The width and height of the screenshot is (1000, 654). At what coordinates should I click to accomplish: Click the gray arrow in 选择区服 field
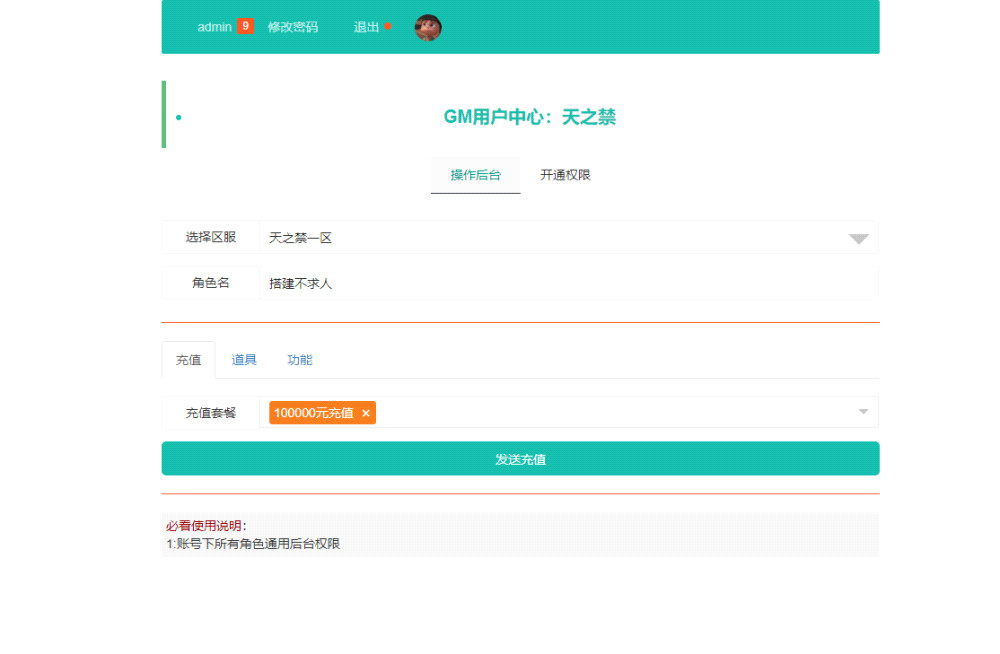(858, 239)
